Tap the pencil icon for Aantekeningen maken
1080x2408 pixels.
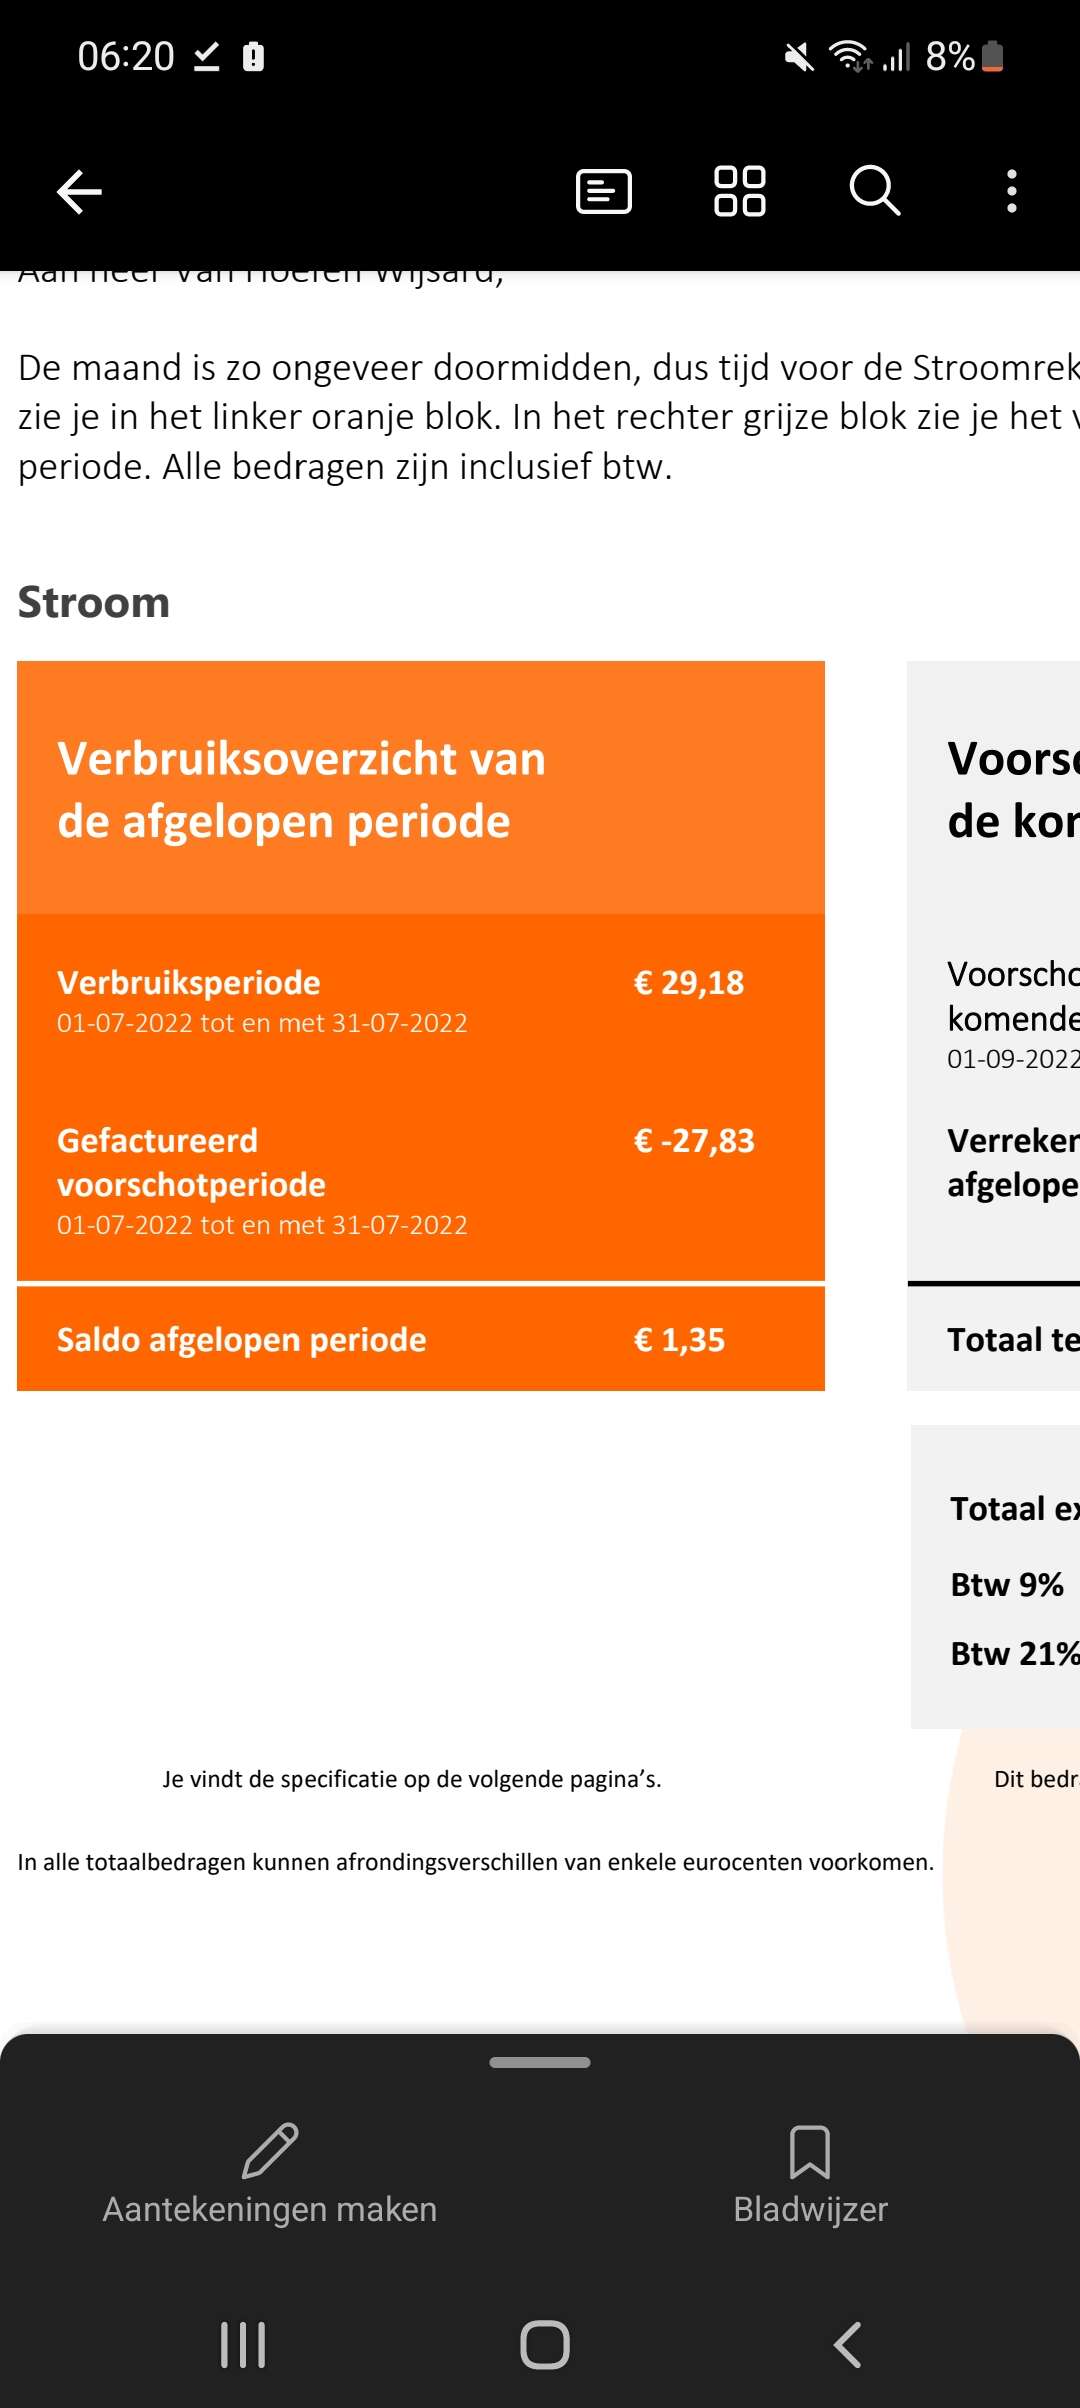tap(270, 2150)
